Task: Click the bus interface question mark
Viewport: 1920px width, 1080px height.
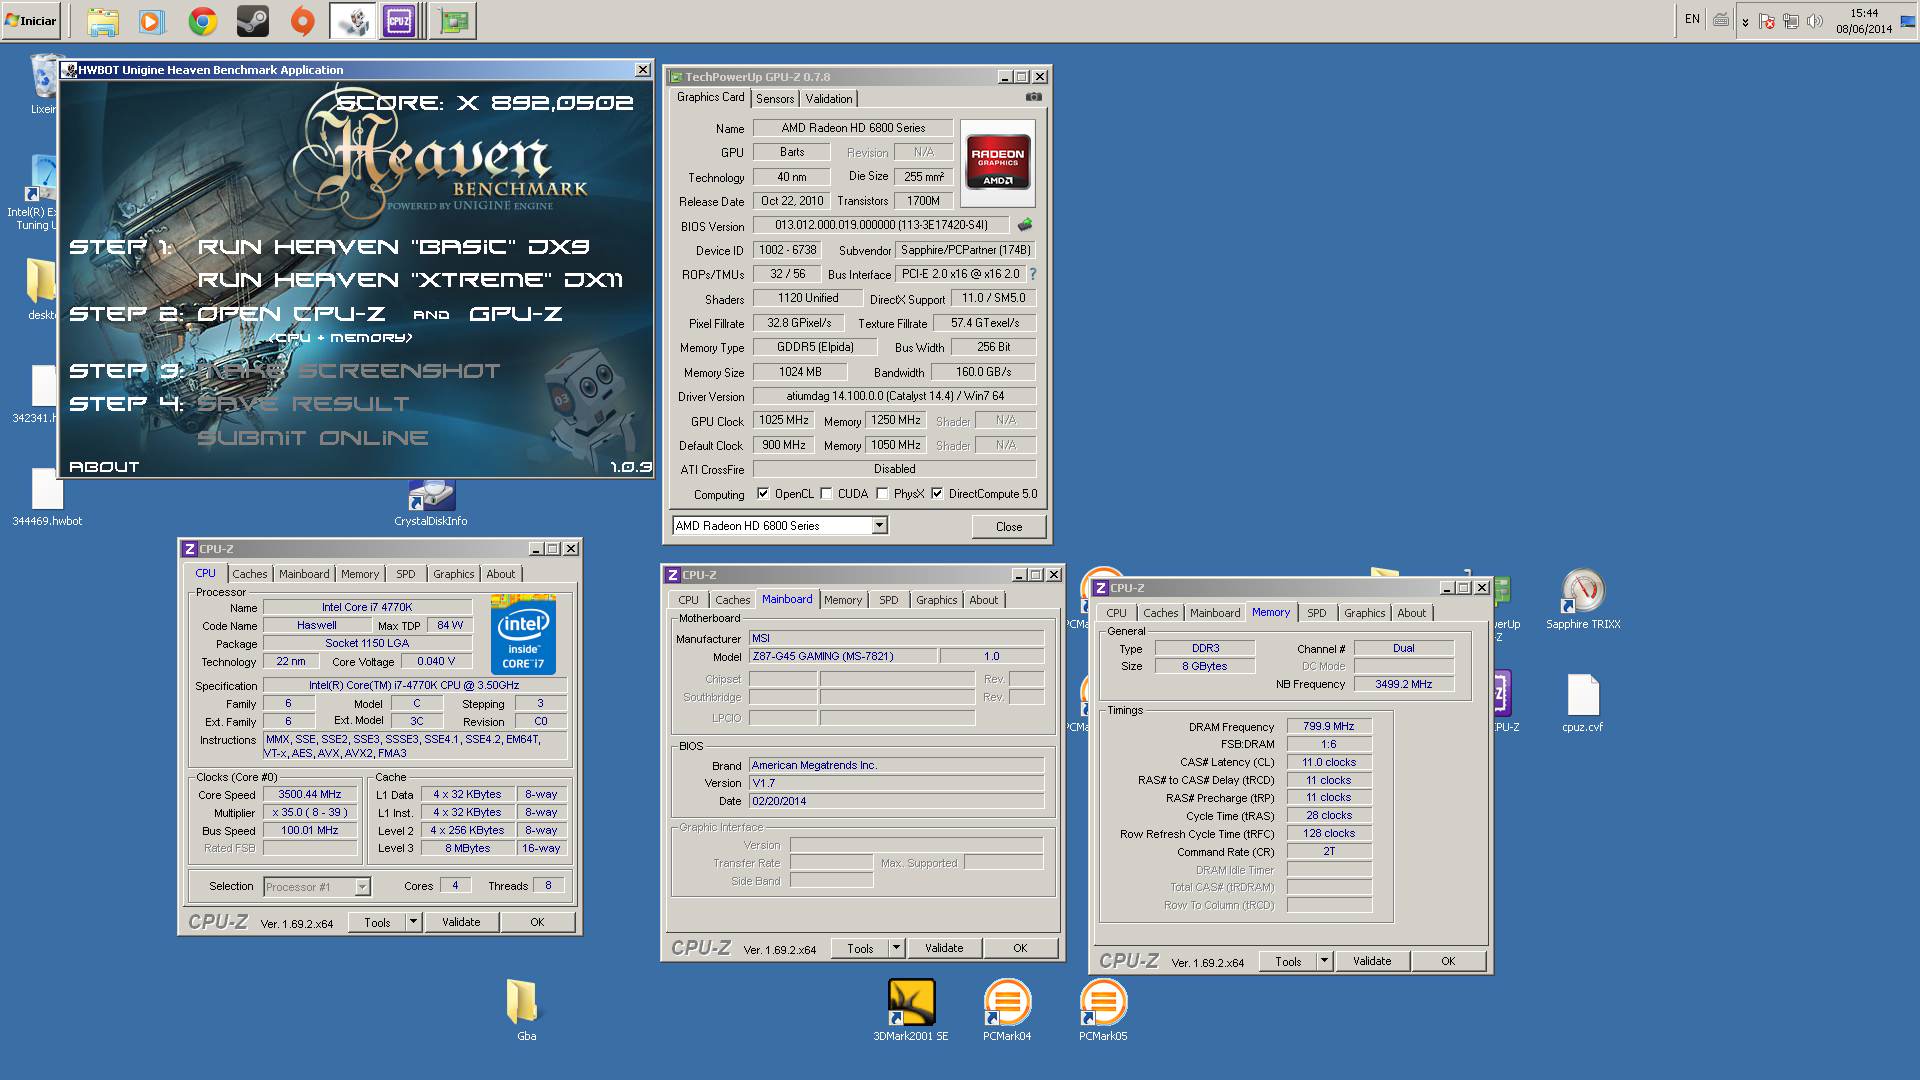Action: pyautogui.click(x=1033, y=274)
